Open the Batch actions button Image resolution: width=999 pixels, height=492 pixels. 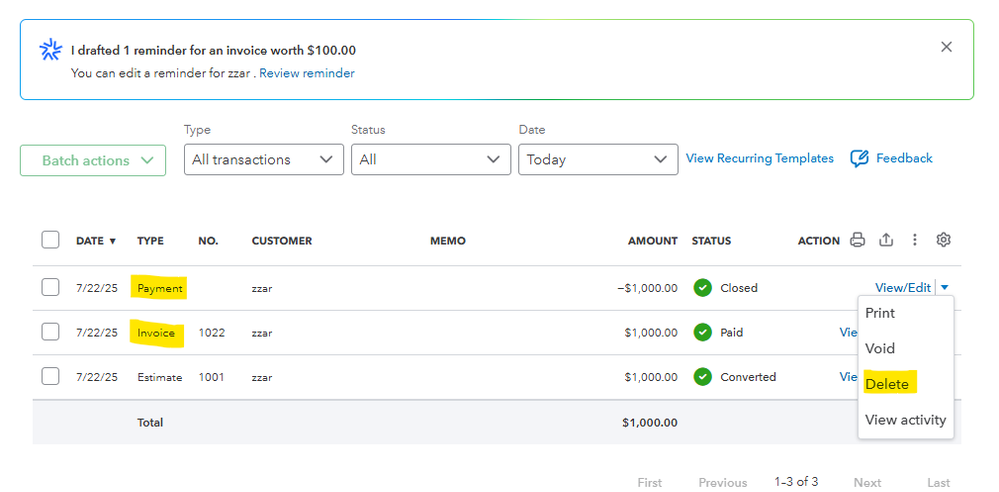click(x=93, y=161)
